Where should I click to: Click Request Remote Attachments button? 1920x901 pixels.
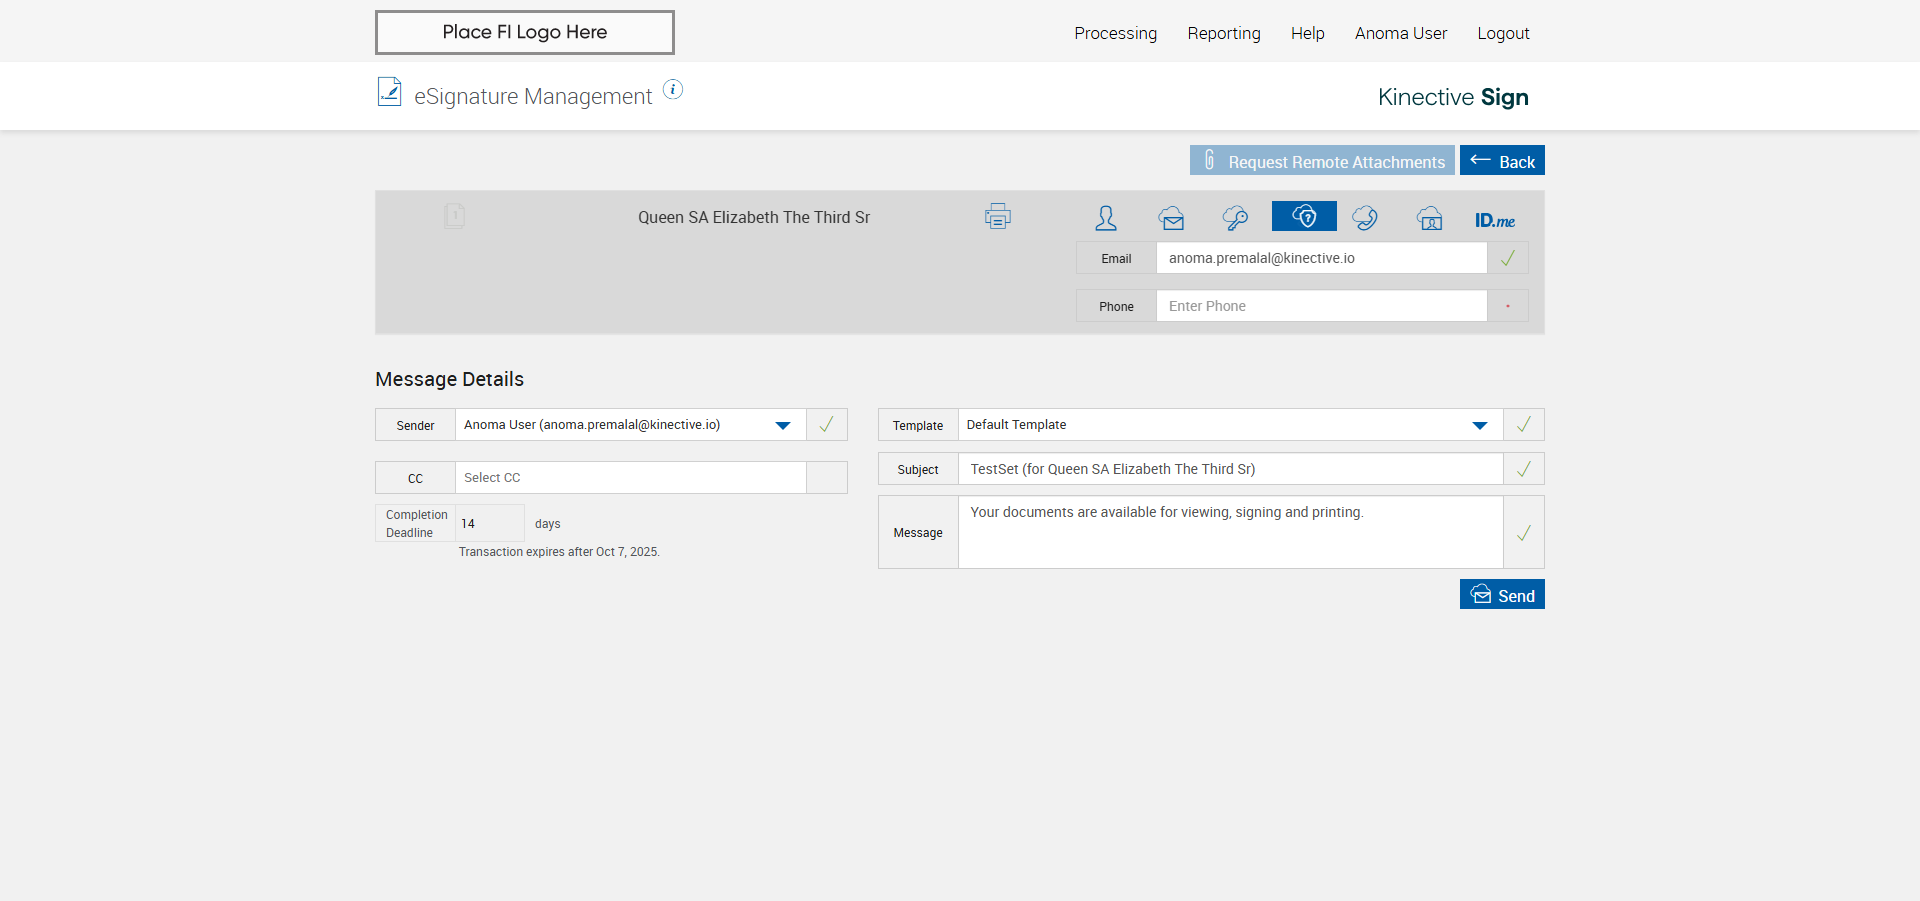(x=1321, y=161)
